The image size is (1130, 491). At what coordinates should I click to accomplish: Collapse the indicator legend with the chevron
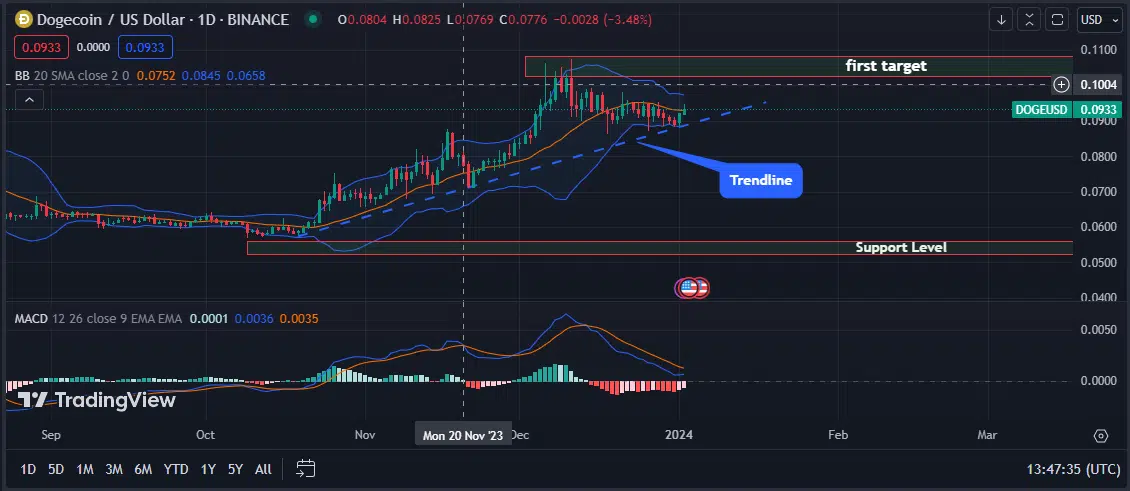[29, 100]
